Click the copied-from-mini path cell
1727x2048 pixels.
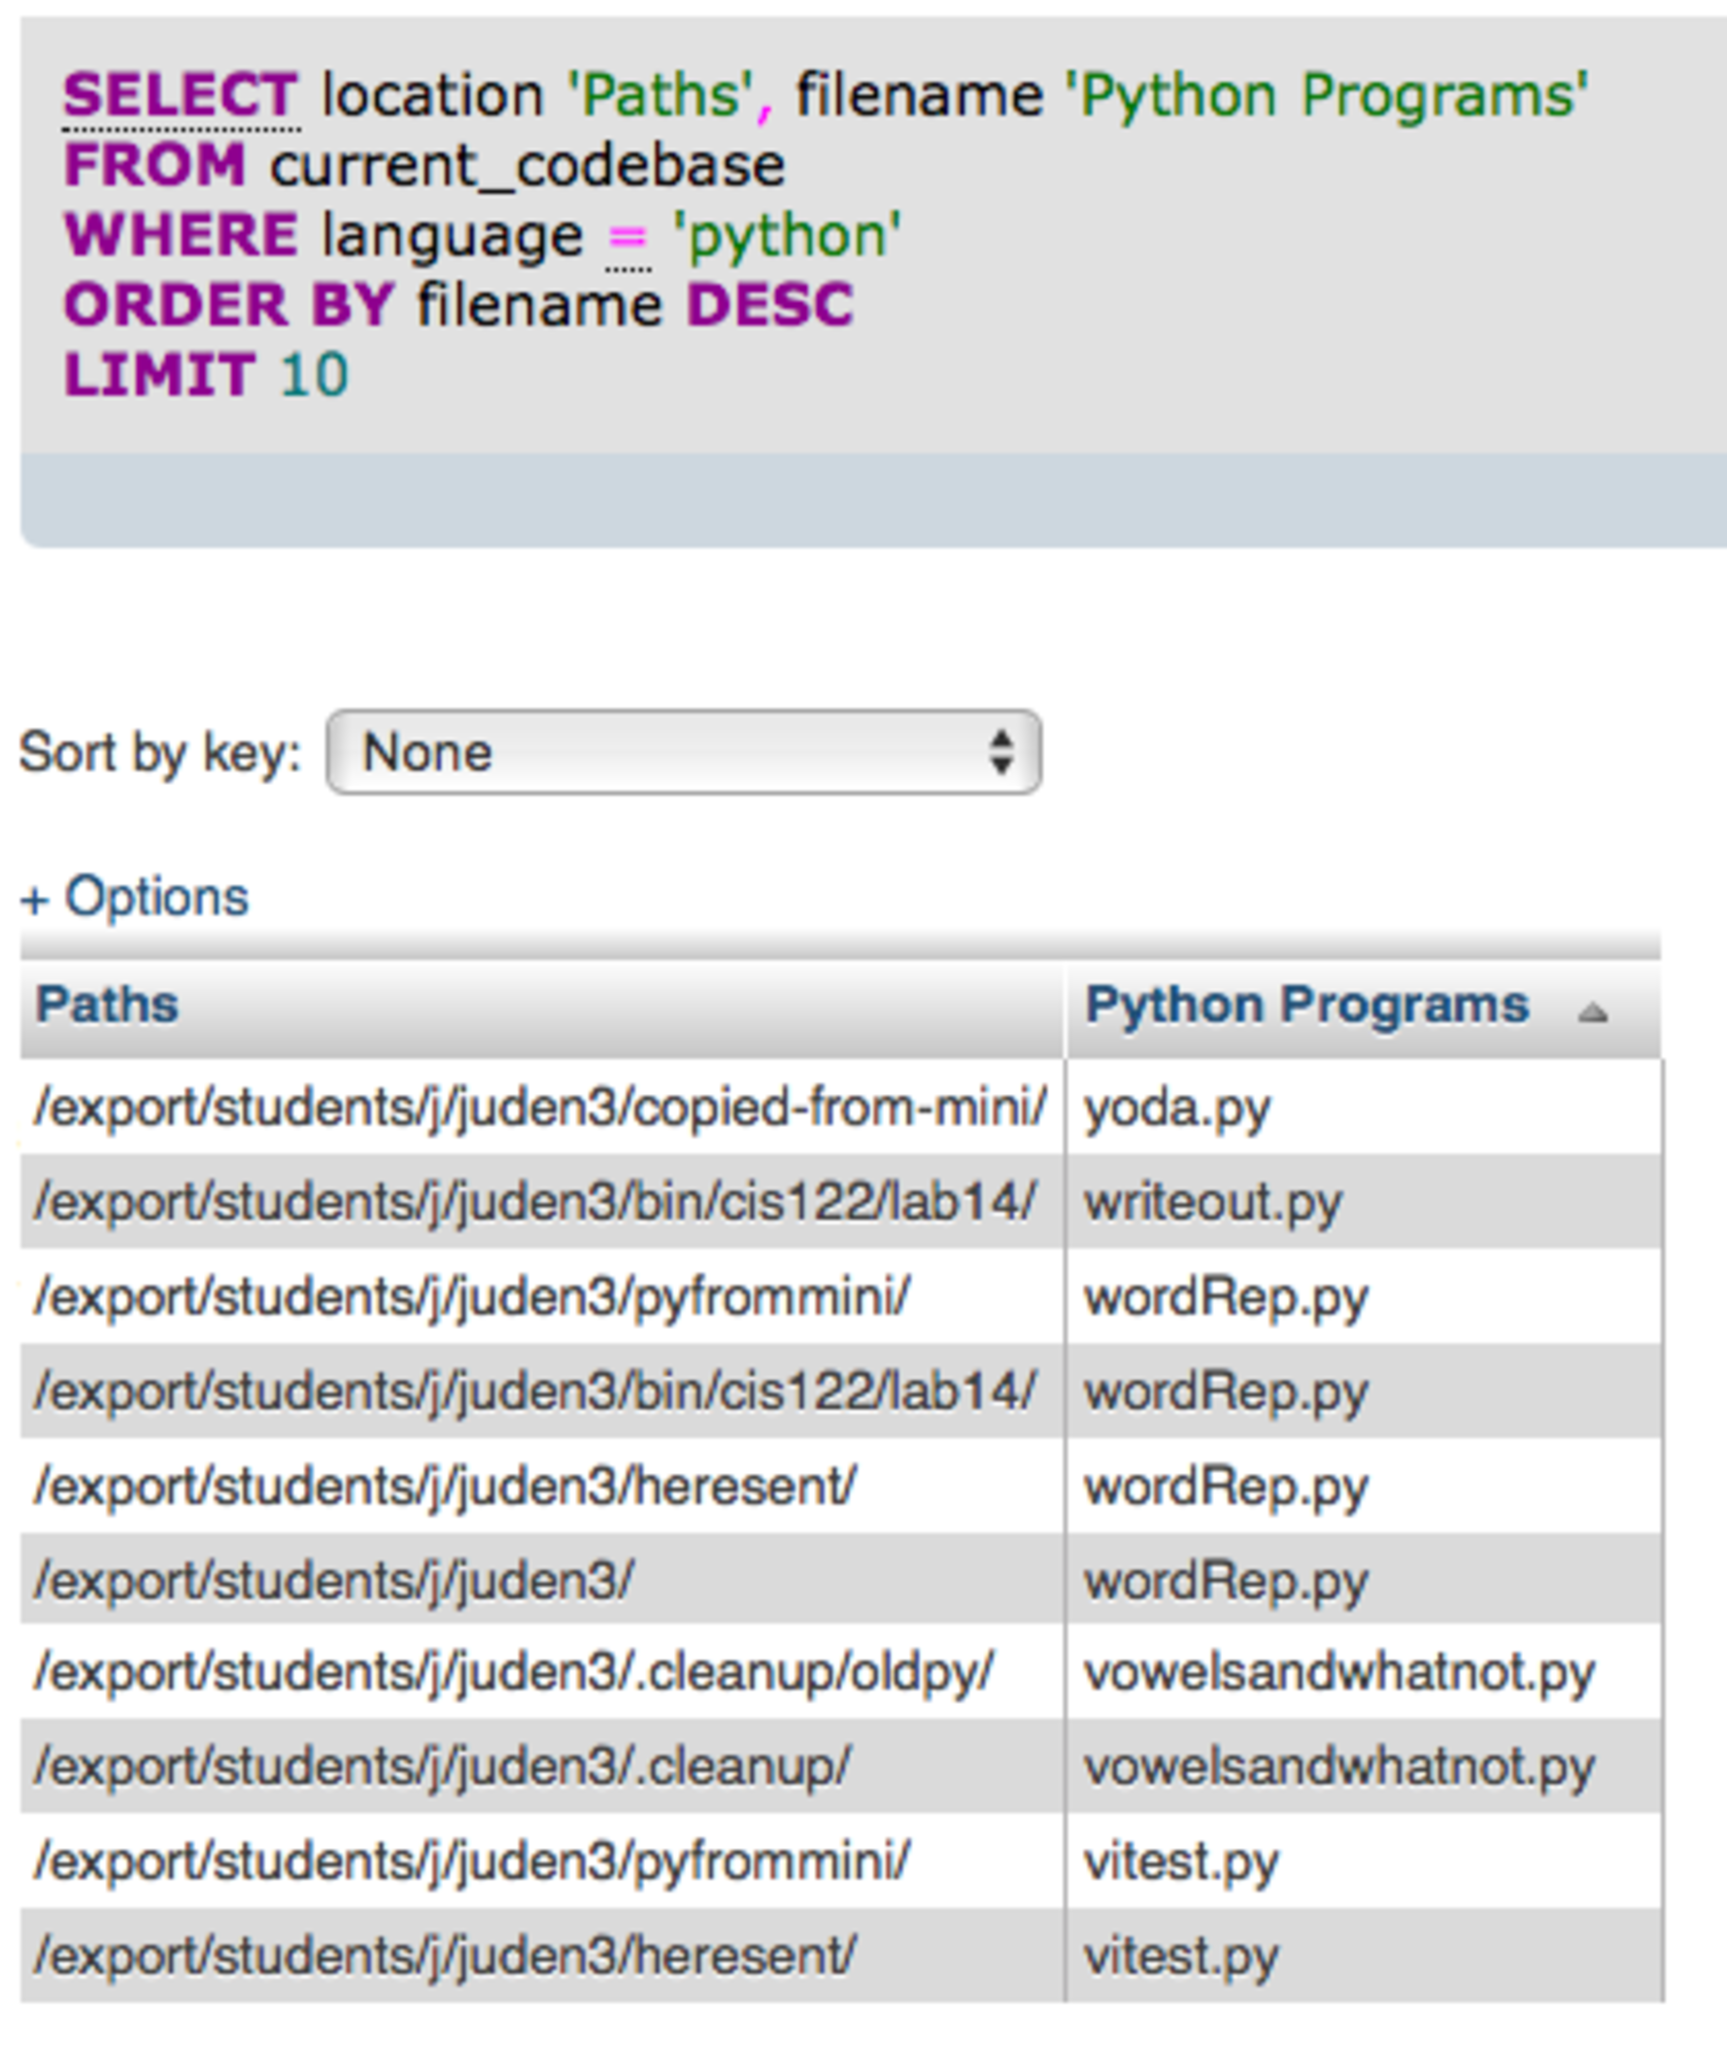(x=540, y=1108)
